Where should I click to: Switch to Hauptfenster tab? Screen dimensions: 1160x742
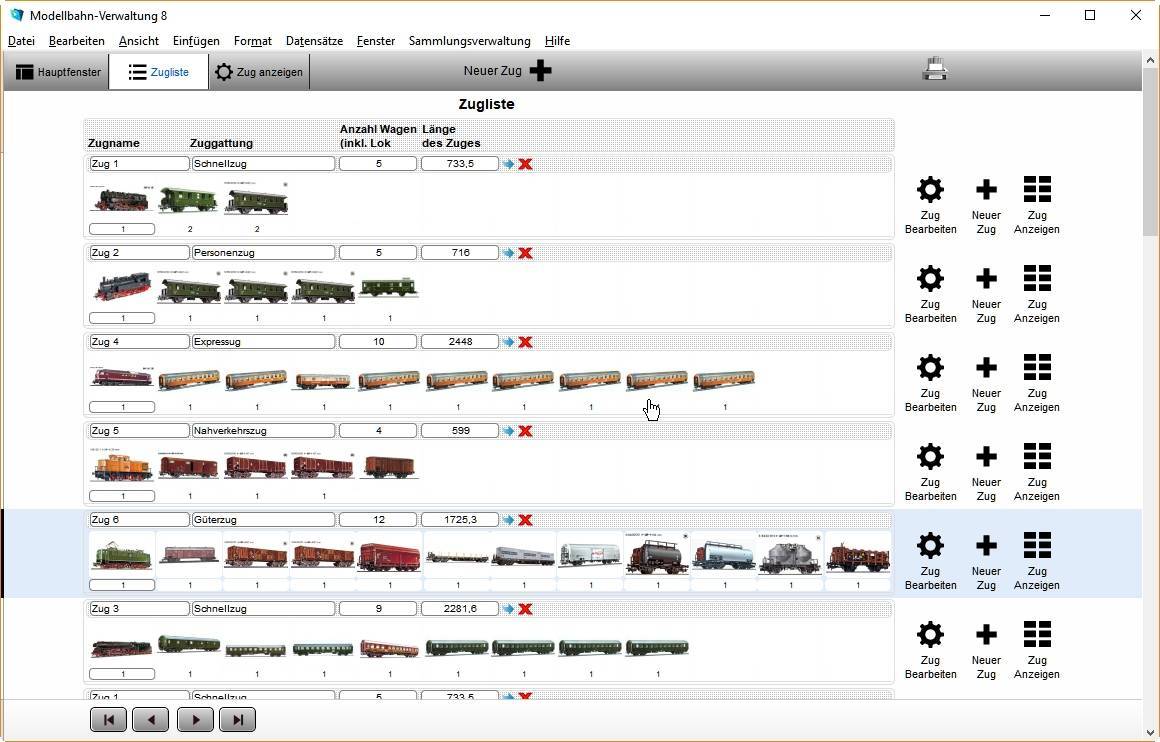click(58, 72)
